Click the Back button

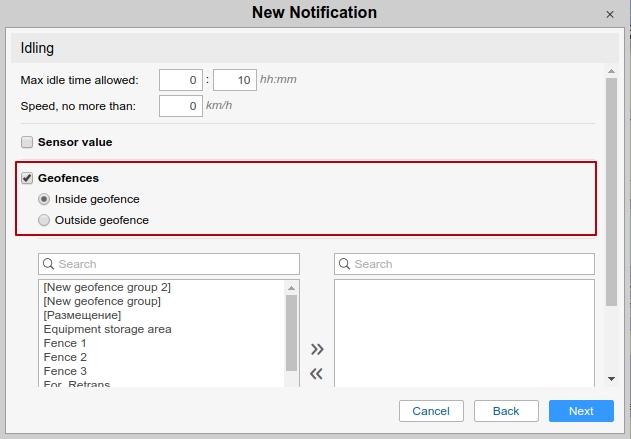[506, 411]
